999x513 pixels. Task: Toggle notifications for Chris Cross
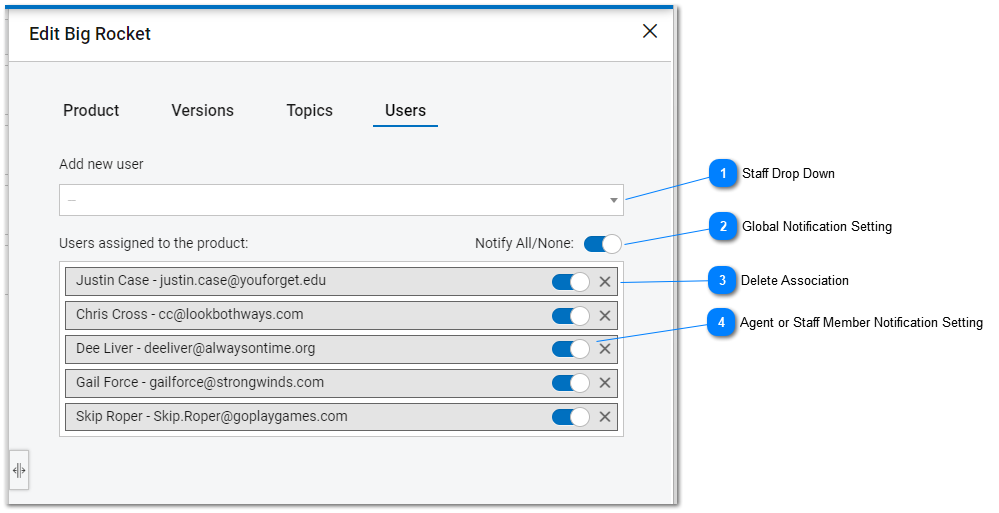click(571, 315)
